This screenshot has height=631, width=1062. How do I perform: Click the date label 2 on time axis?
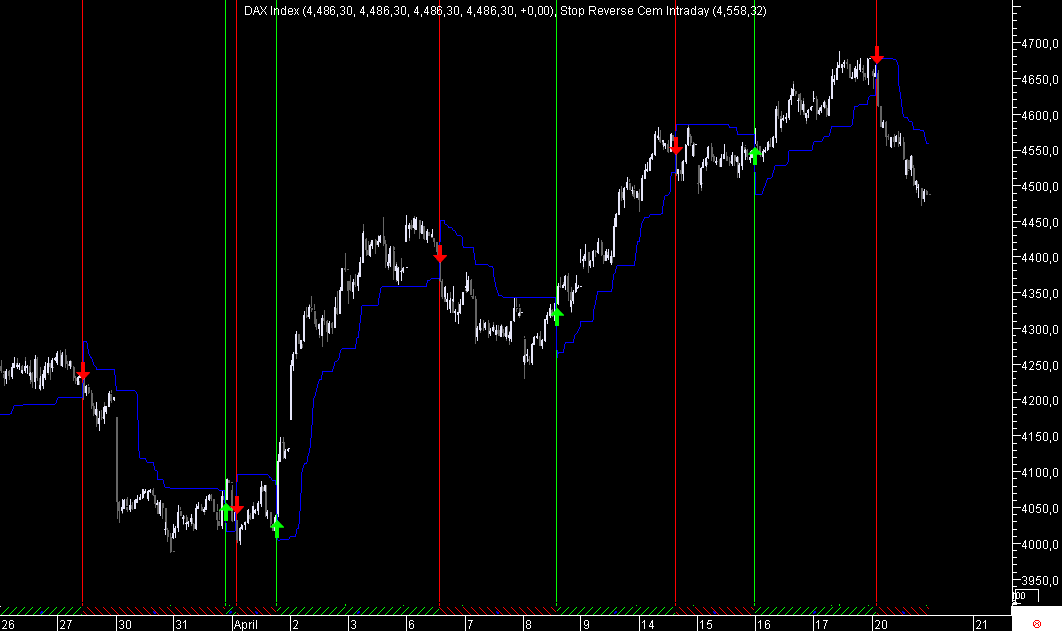(x=295, y=624)
